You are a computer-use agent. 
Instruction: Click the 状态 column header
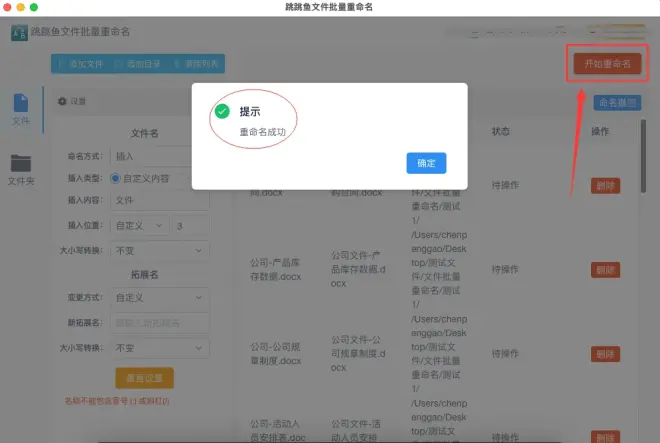[x=500, y=131]
